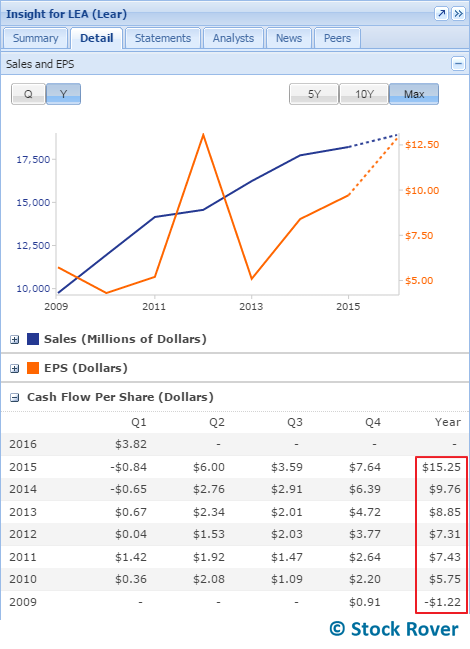Select the 2015 Q2 value $6.00
The image size is (470, 649).
coord(209,467)
